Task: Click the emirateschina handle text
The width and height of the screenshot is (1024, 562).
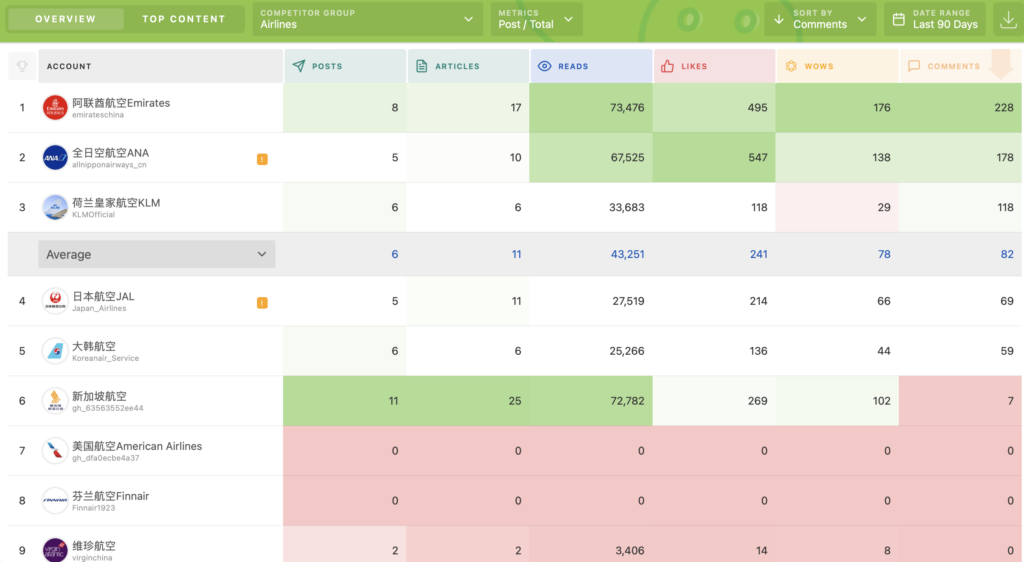Action: pos(98,115)
